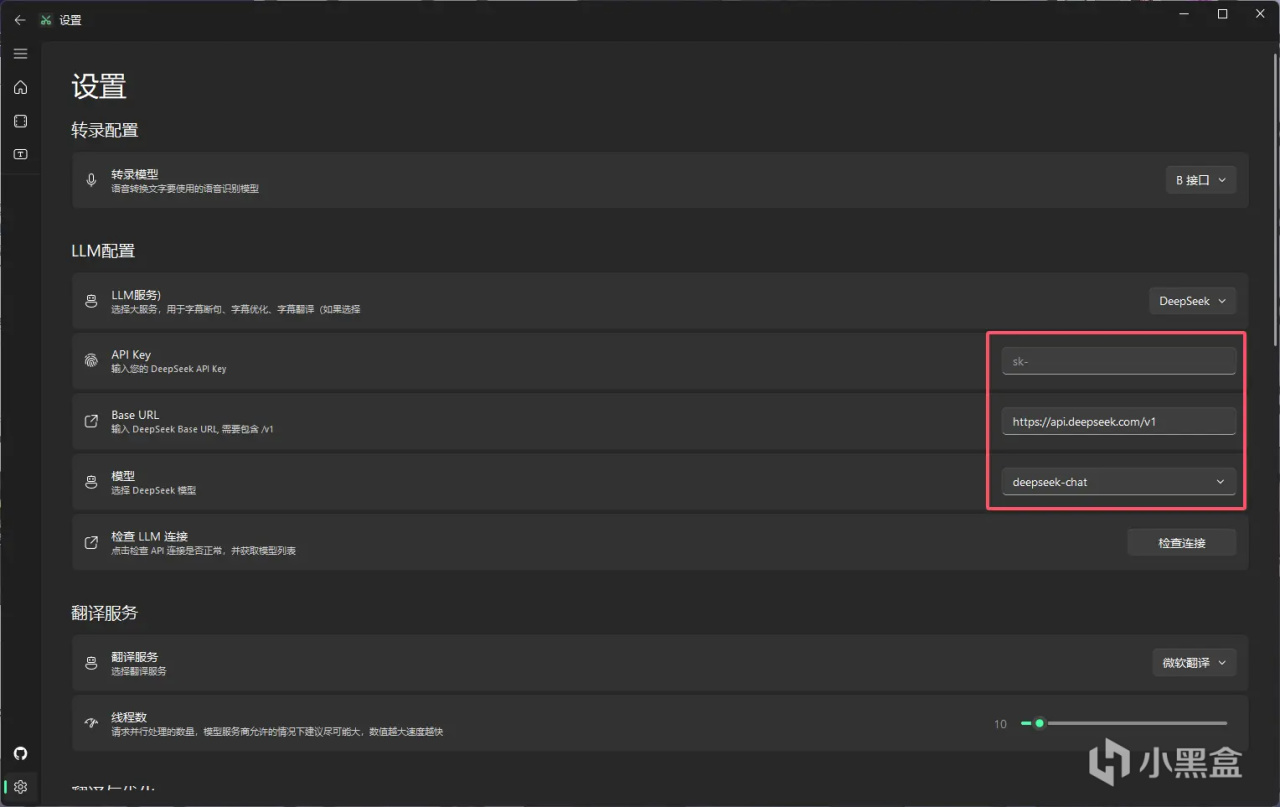Image resolution: width=1280 pixels, height=807 pixels.
Task: Click the 输入您的 DeepSeek API Key description
Action: coord(169,369)
